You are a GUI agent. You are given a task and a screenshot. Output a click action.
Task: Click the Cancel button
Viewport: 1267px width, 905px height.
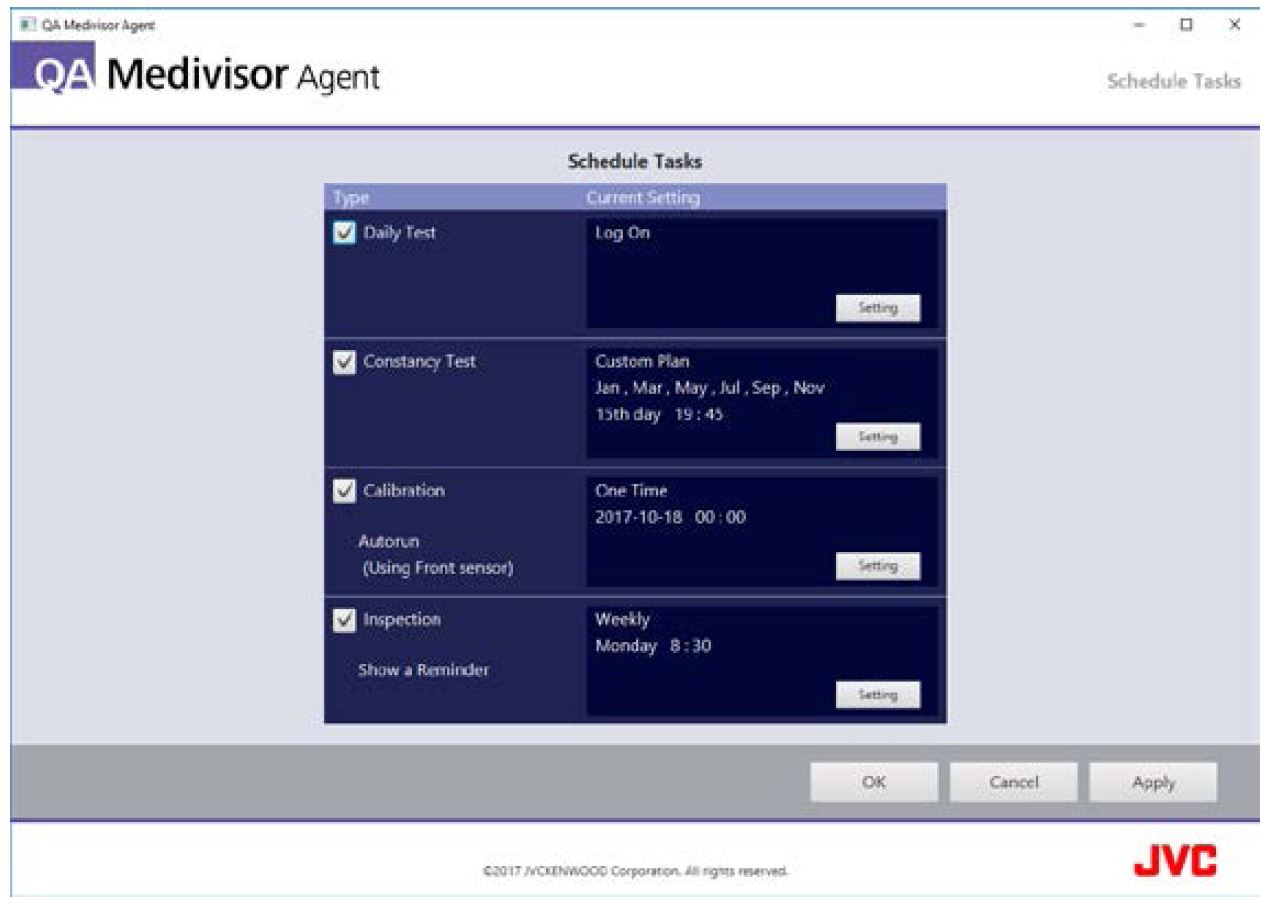click(1013, 782)
